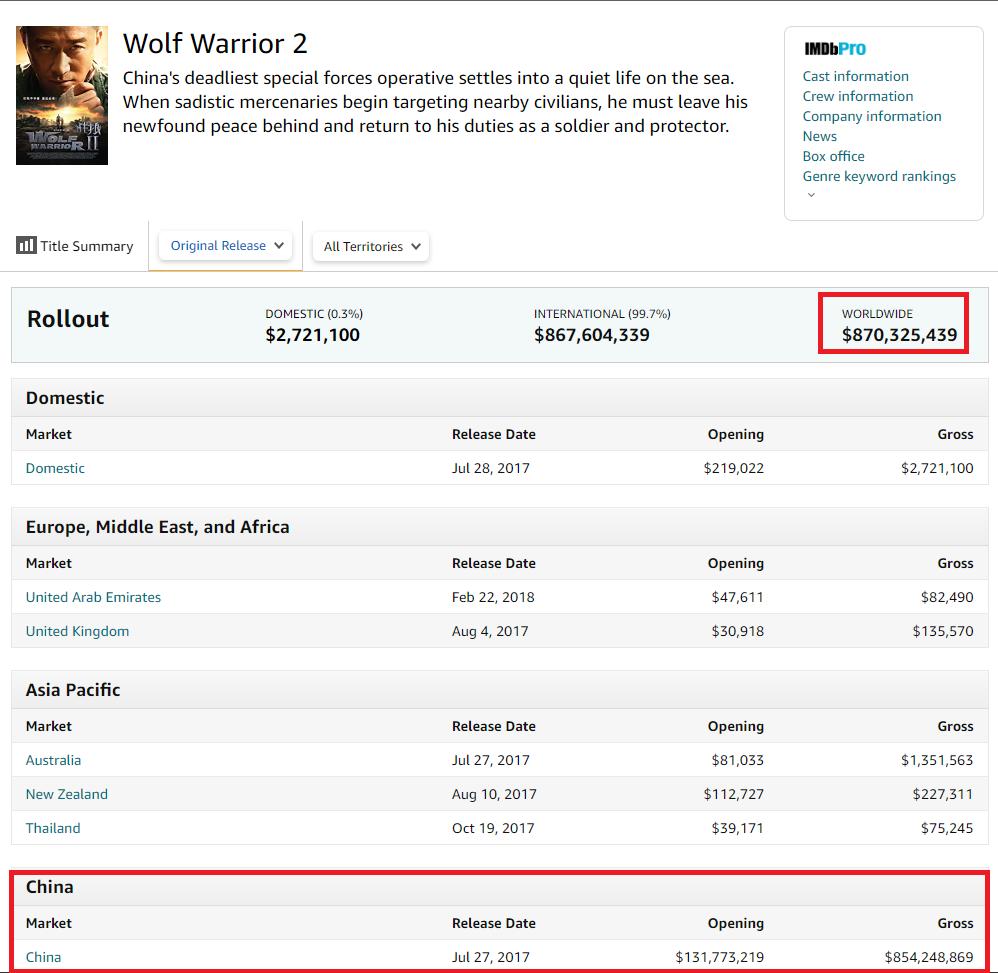This screenshot has width=998, height=973.
Task: Select the domestic total $2,721,100 in Rollout
Action: point(313,335)
